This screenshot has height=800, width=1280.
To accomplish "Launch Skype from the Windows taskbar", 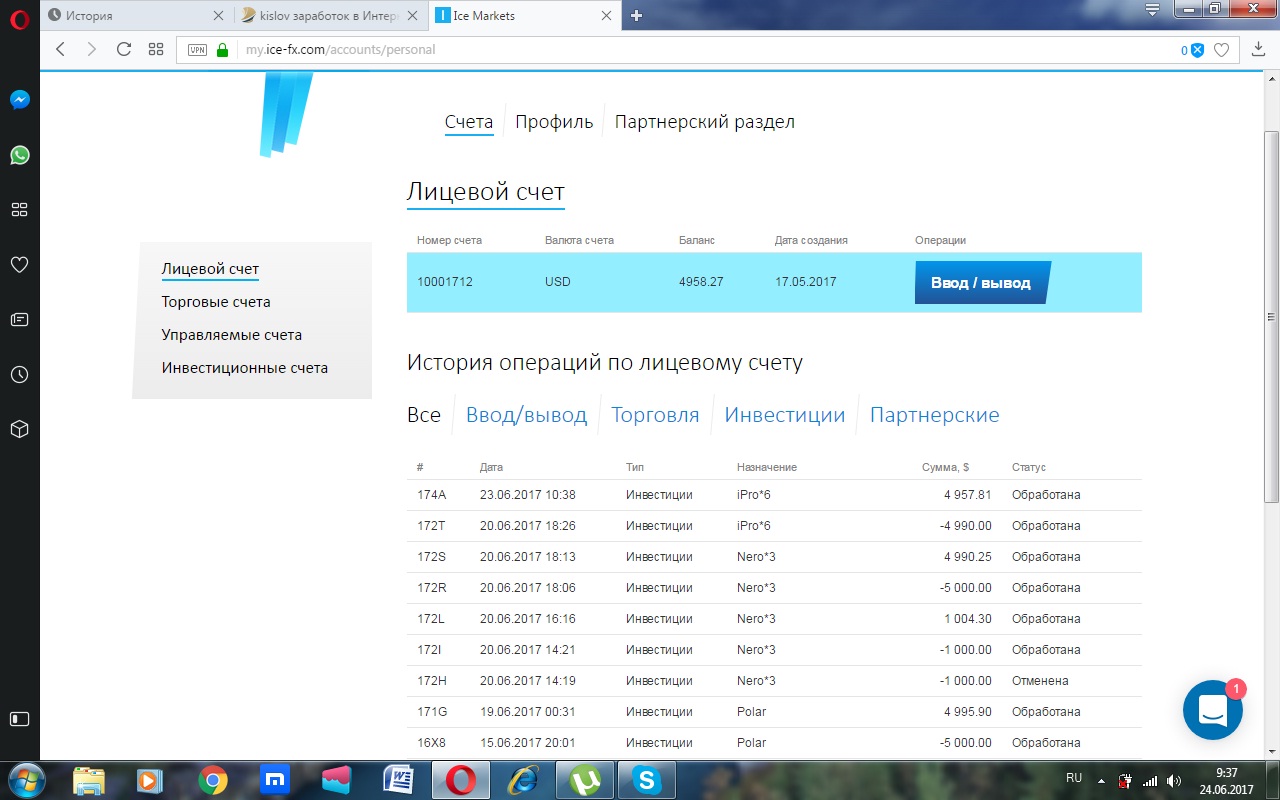I will click(647, 780).
